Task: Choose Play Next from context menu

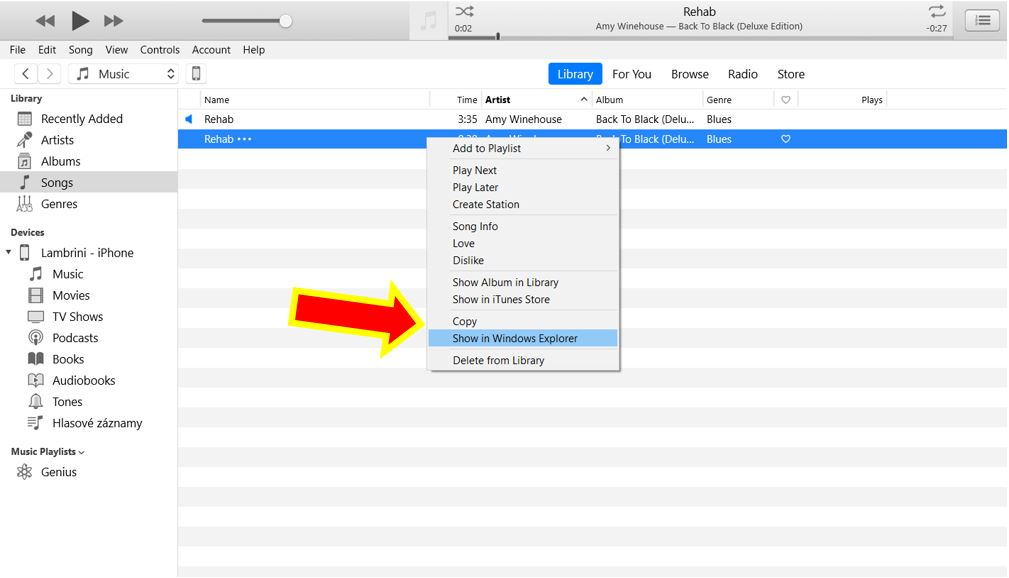Action: coord(524,170)
